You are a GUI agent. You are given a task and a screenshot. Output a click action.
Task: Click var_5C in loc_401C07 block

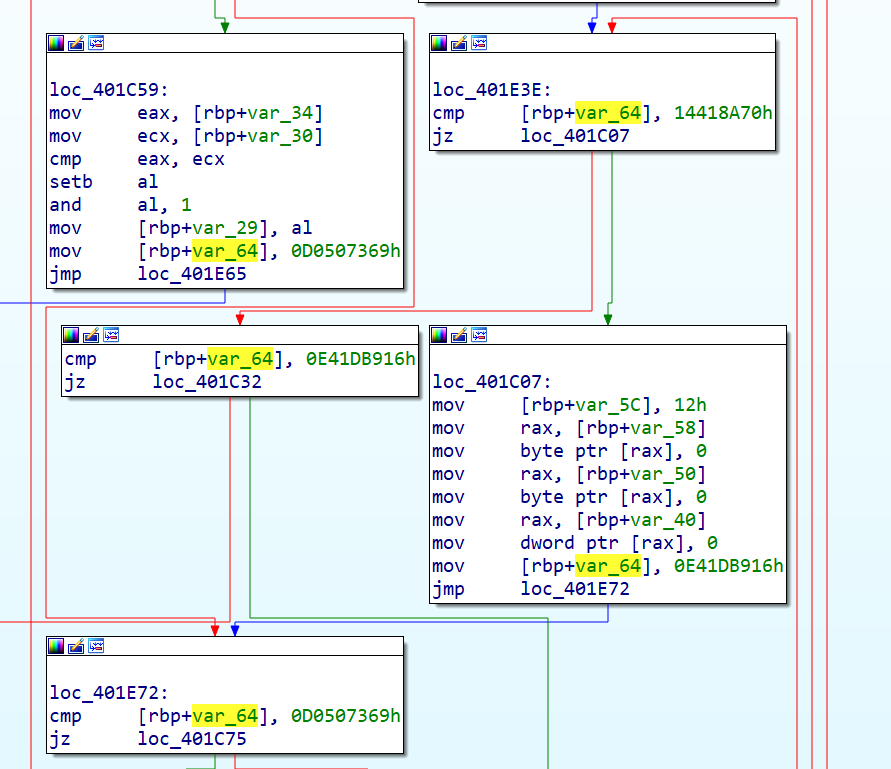pyautogui.click(x=607, y=405)
